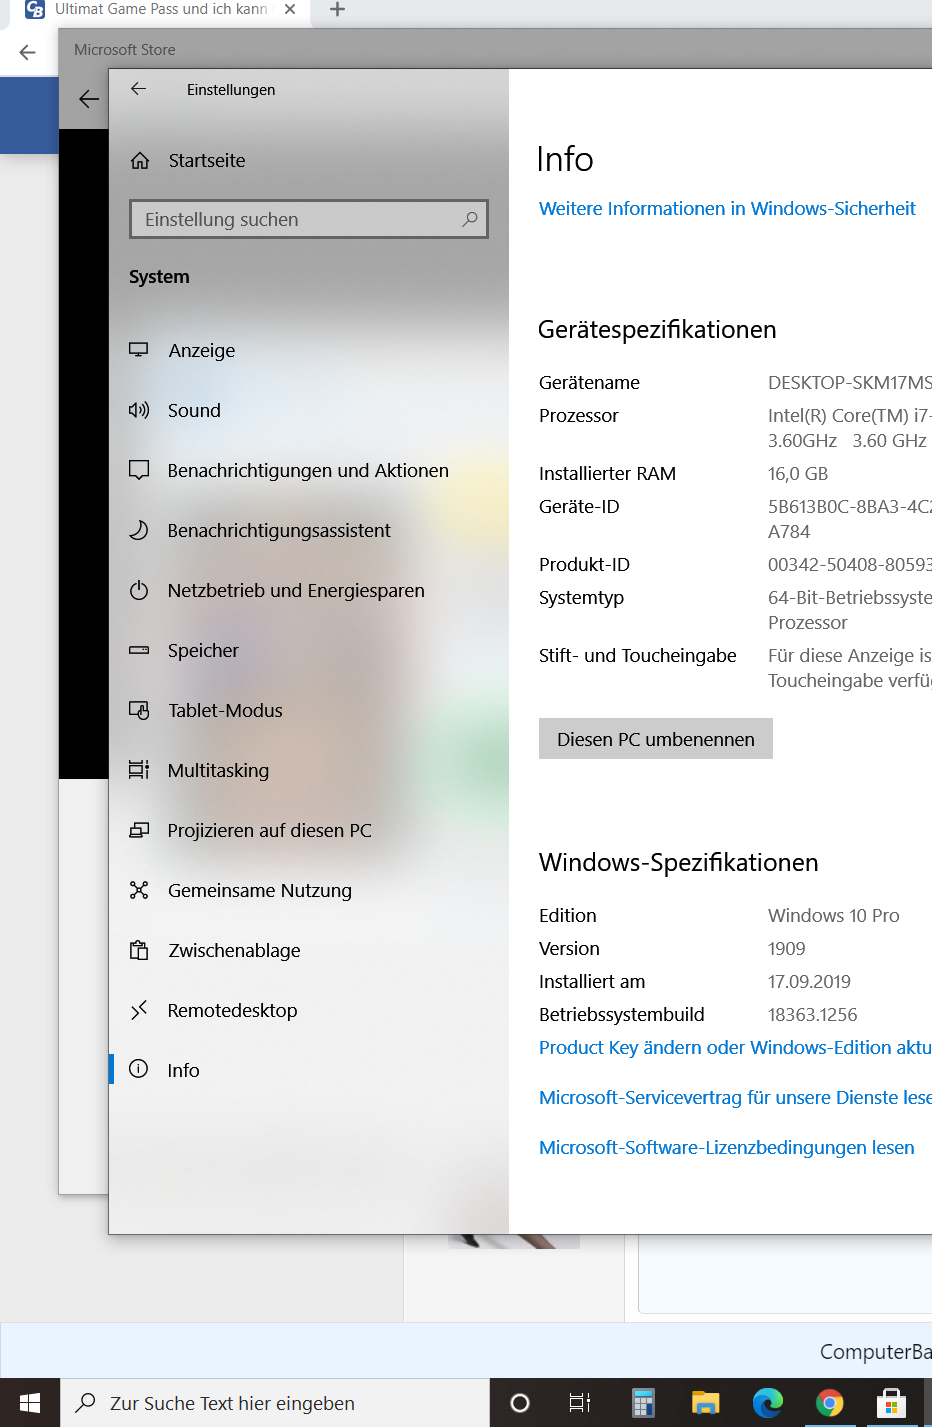
Task: Click the Anzeige monitor icon
Action: (x=139, y=350)
